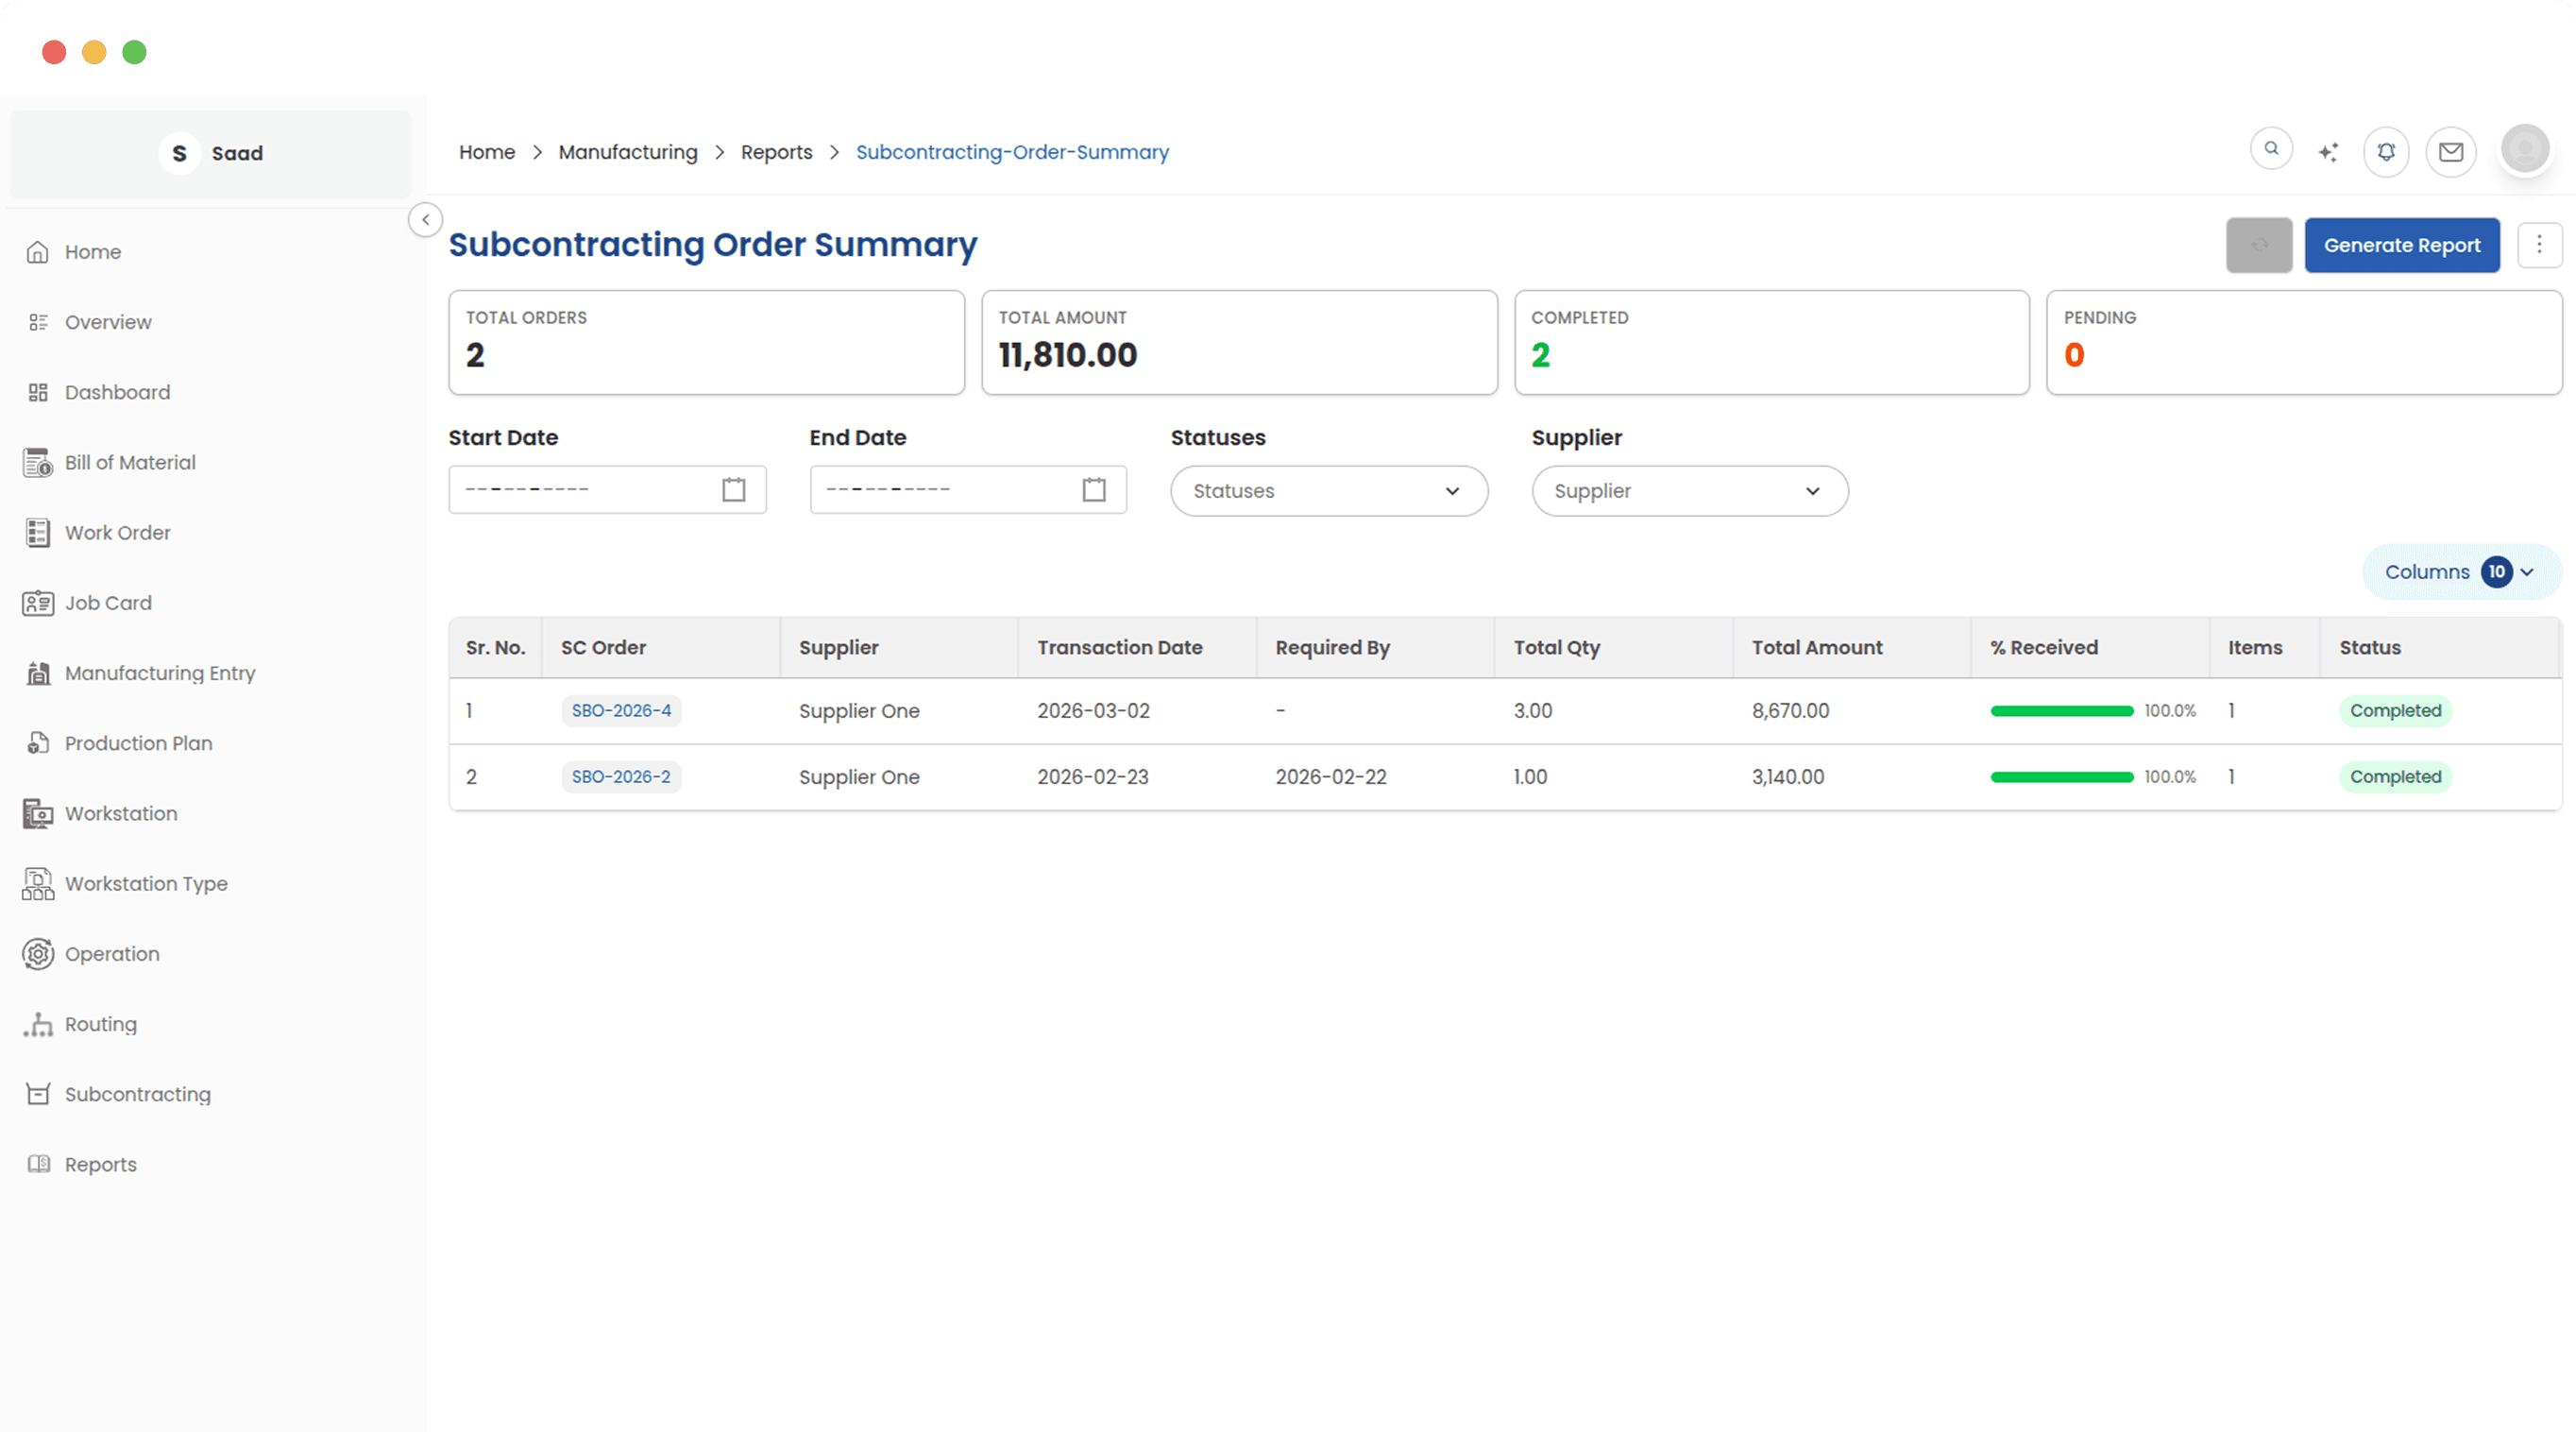The height and width of the screenshot is (1432, 2576).
Task: Select the Routing icon in the sidebar
Action: [x=37, y=1024]
